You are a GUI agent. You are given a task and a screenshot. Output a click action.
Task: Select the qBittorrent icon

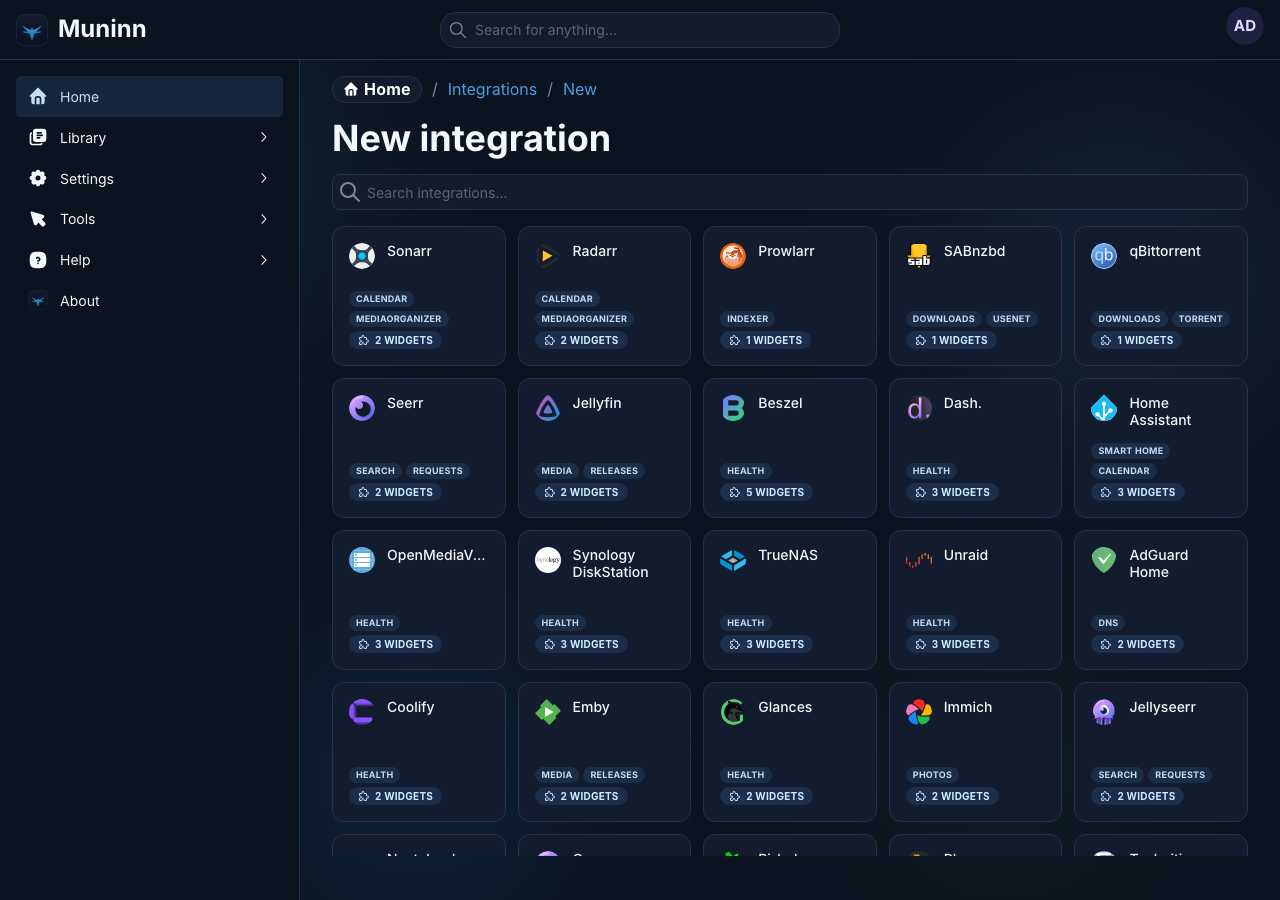click(x=1104, y=256)
